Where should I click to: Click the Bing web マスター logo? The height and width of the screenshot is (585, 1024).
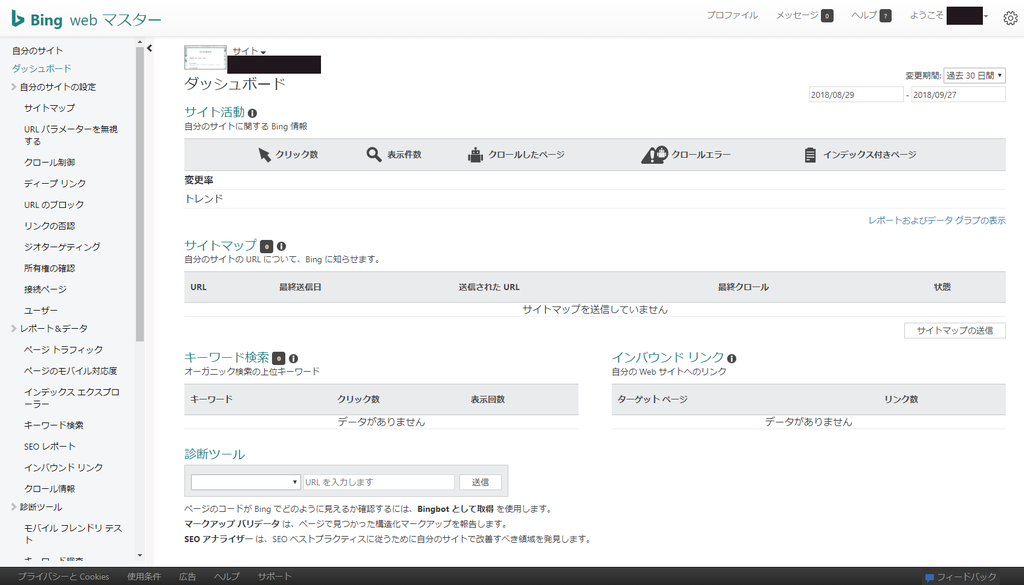tap(86, 20)
